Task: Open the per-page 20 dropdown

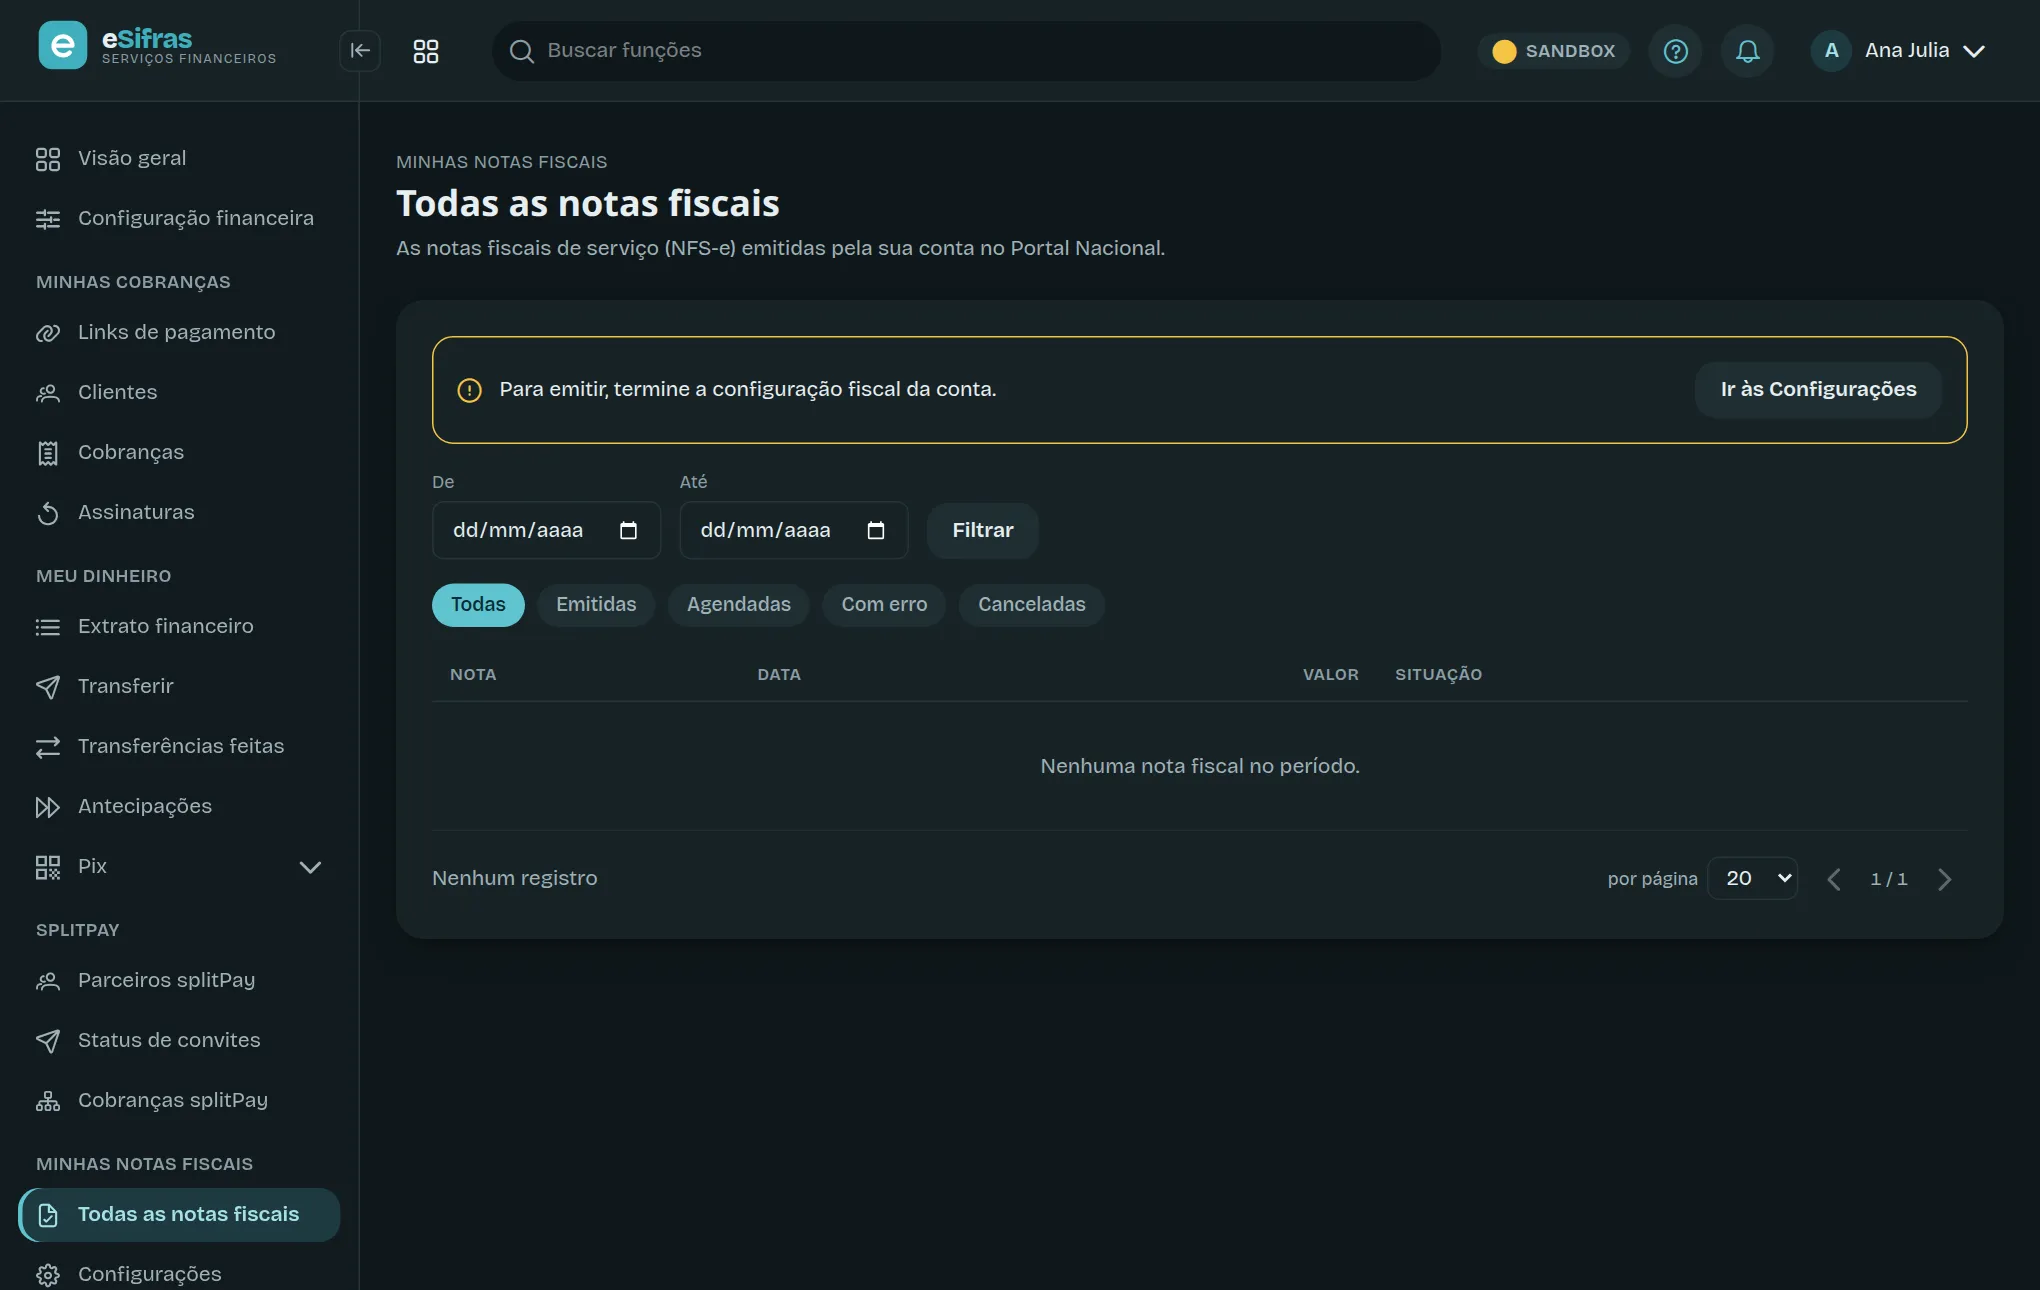Action: coord(1752,878)
